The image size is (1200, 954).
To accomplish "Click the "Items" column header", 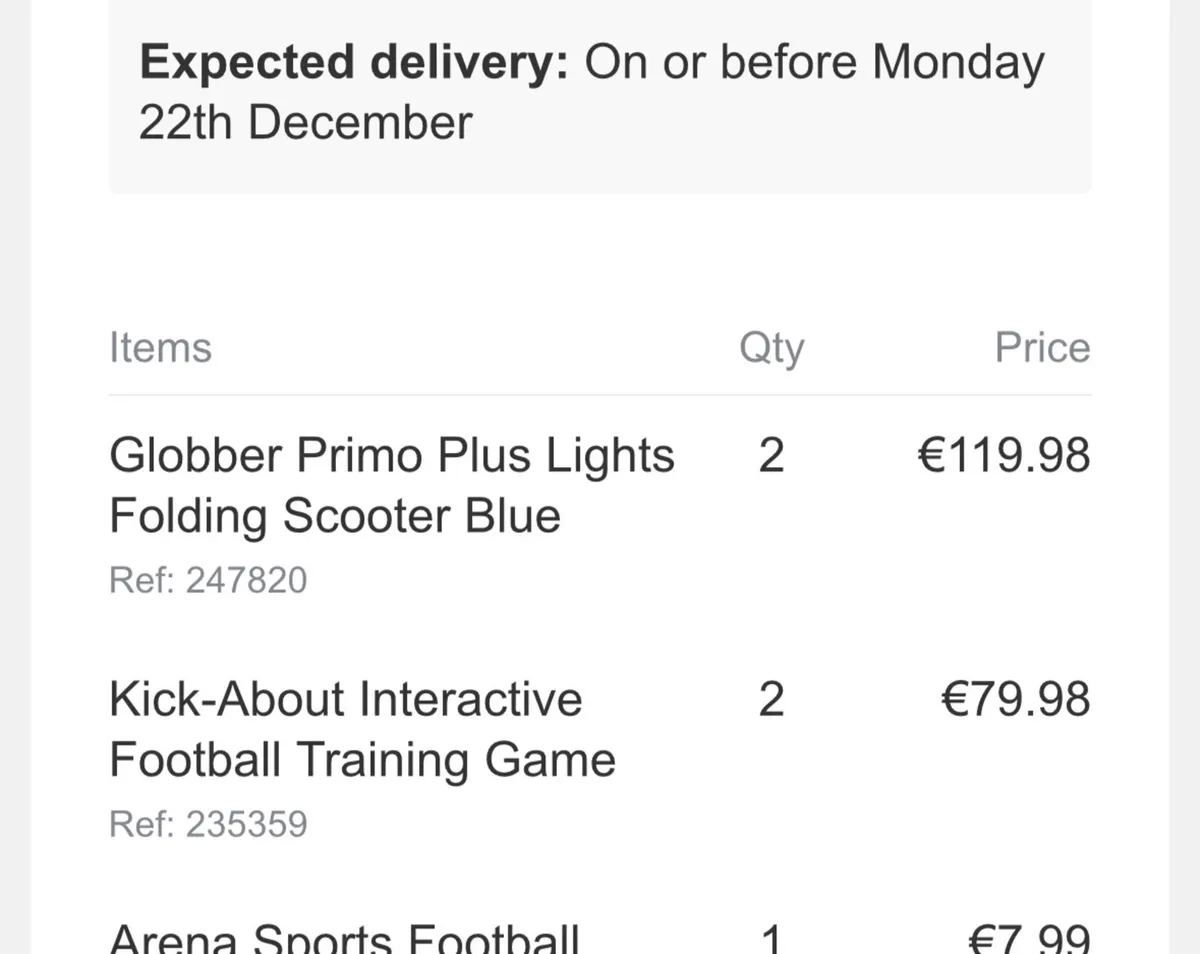I will tap(160, 348).
